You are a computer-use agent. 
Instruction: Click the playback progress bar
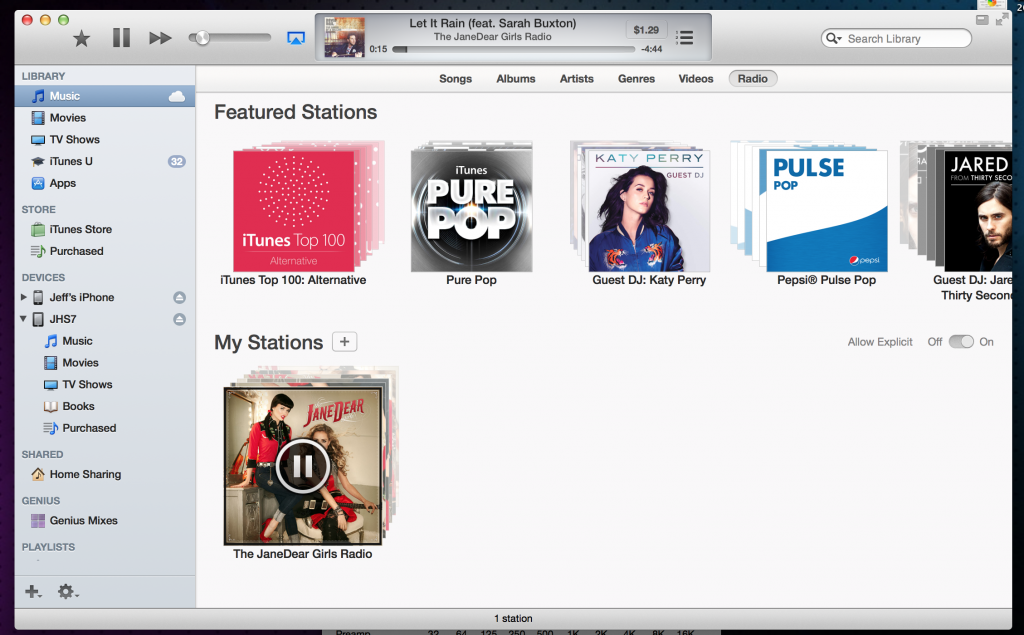(x=513, y=49)
